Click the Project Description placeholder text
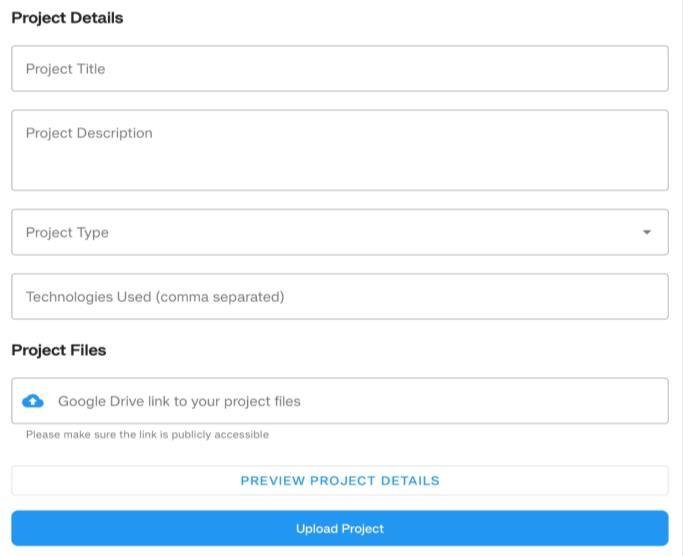The image size is (683, 556). coord(89,133)
